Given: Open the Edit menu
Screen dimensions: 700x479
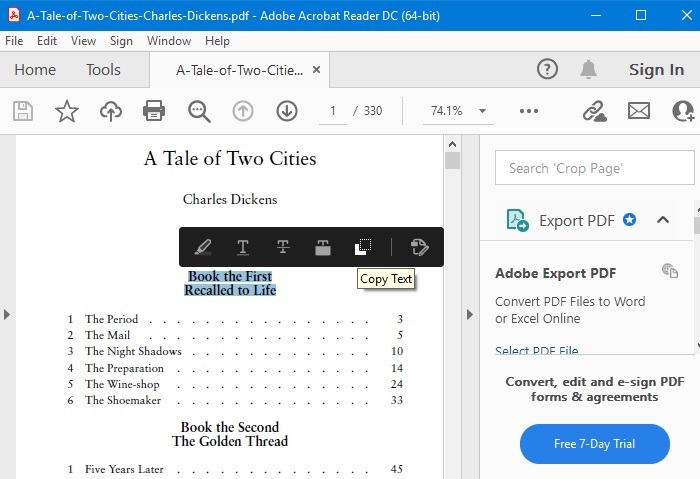Looking at the screenshot, I should click(47, 41).
